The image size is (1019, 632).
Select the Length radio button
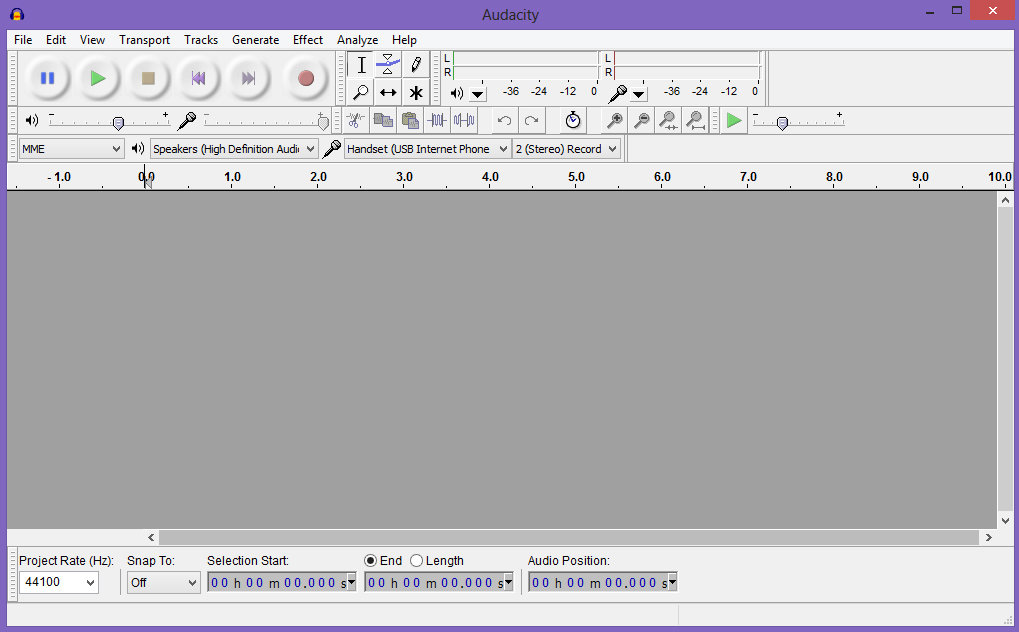[x=417, y=560]
